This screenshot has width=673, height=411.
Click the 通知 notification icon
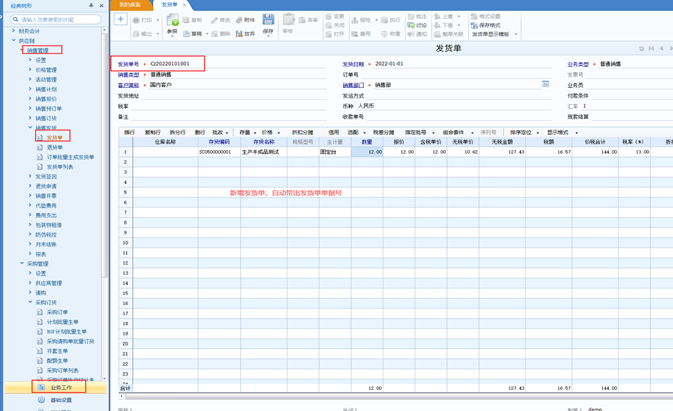(x=411, y=34)
